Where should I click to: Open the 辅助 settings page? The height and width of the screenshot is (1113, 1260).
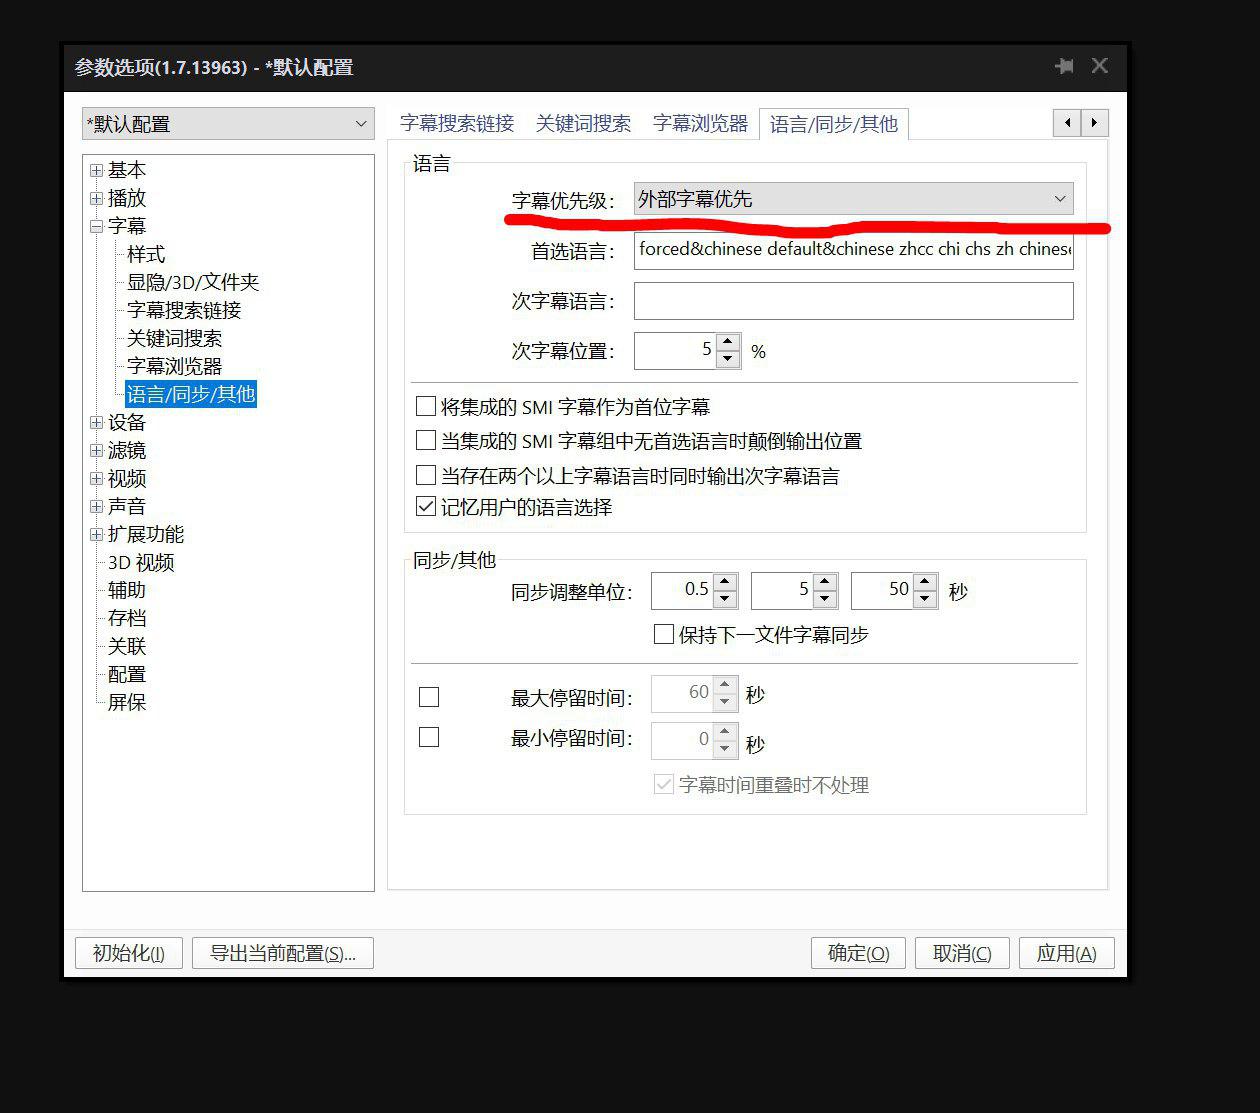(x=127, y=590)
